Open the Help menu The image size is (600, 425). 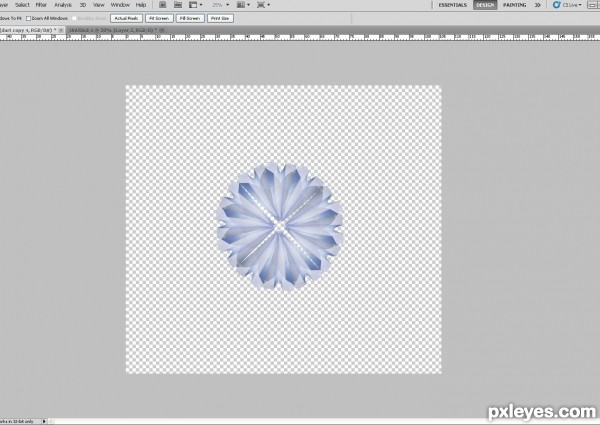(x=141, y=5)
